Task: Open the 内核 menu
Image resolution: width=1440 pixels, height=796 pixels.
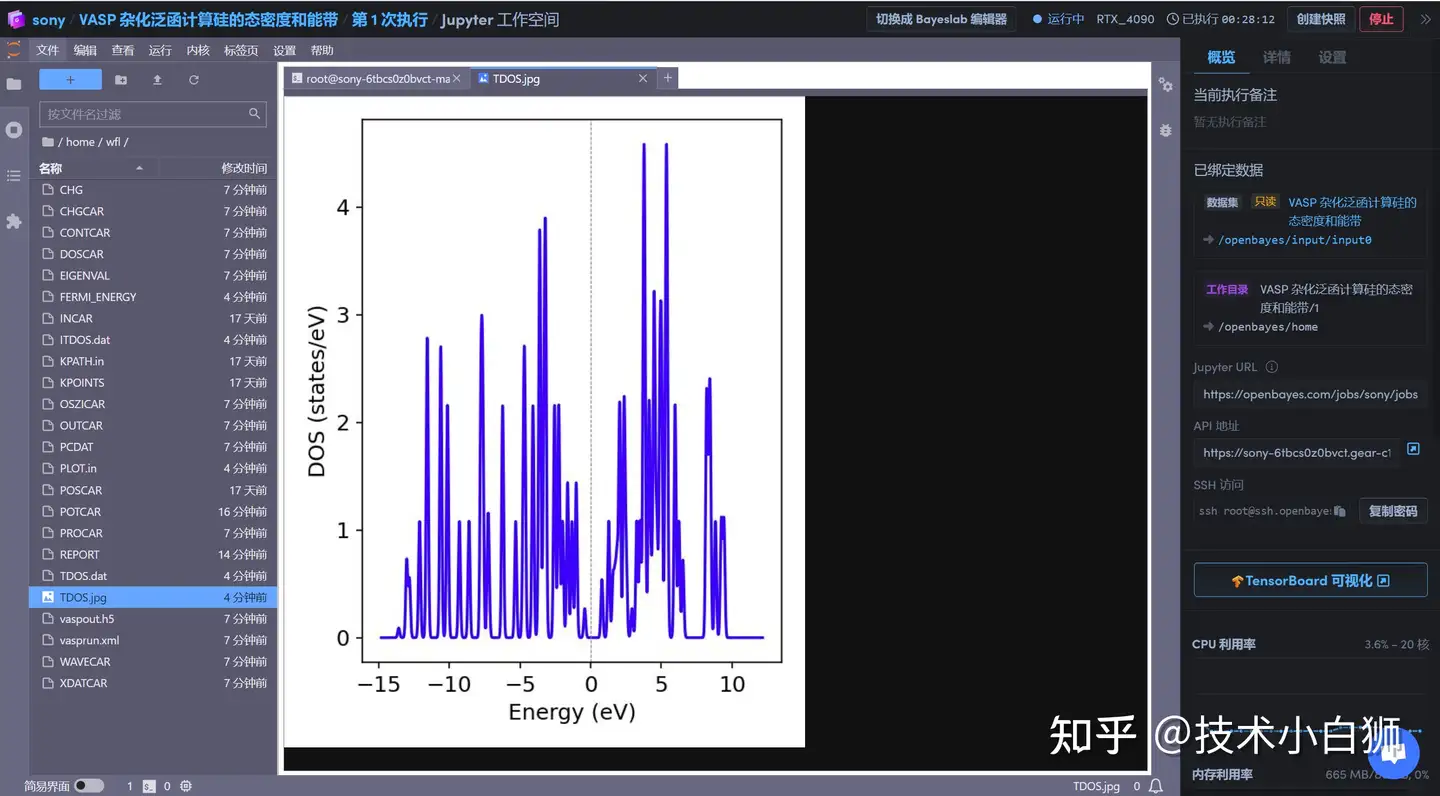Action: point(198,50)
